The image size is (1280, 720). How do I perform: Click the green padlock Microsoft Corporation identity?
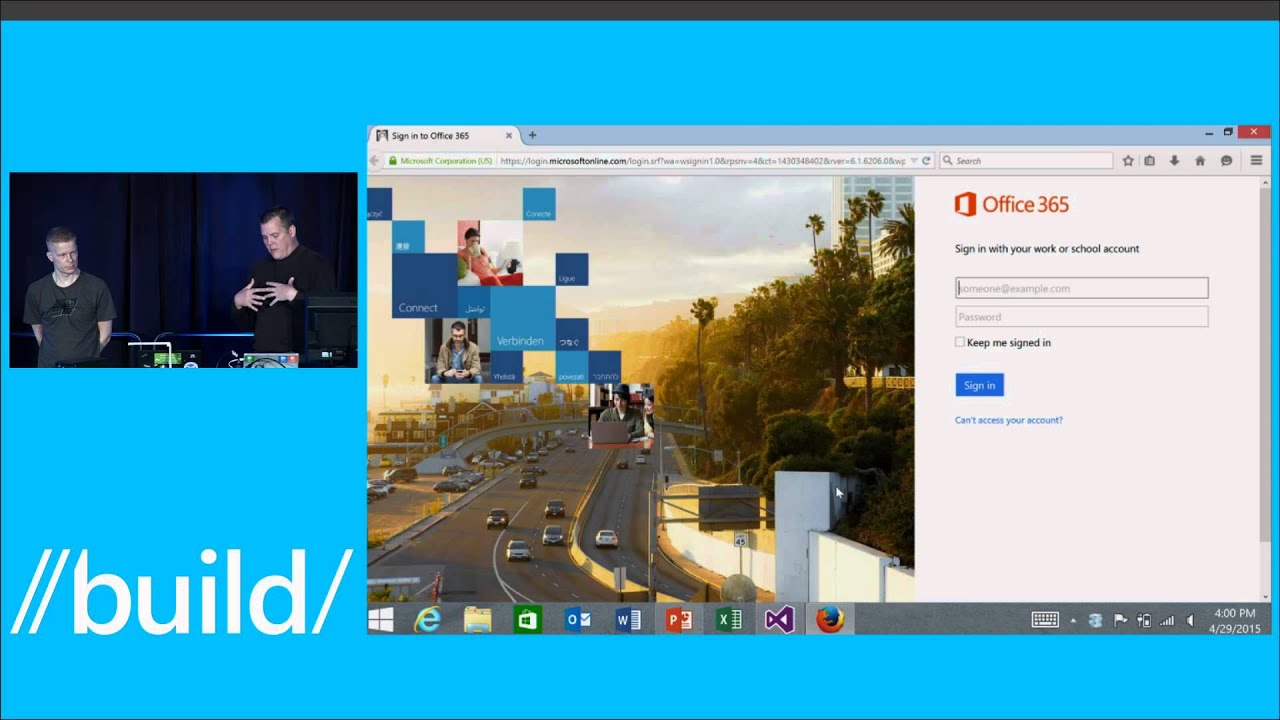[440, 161]
